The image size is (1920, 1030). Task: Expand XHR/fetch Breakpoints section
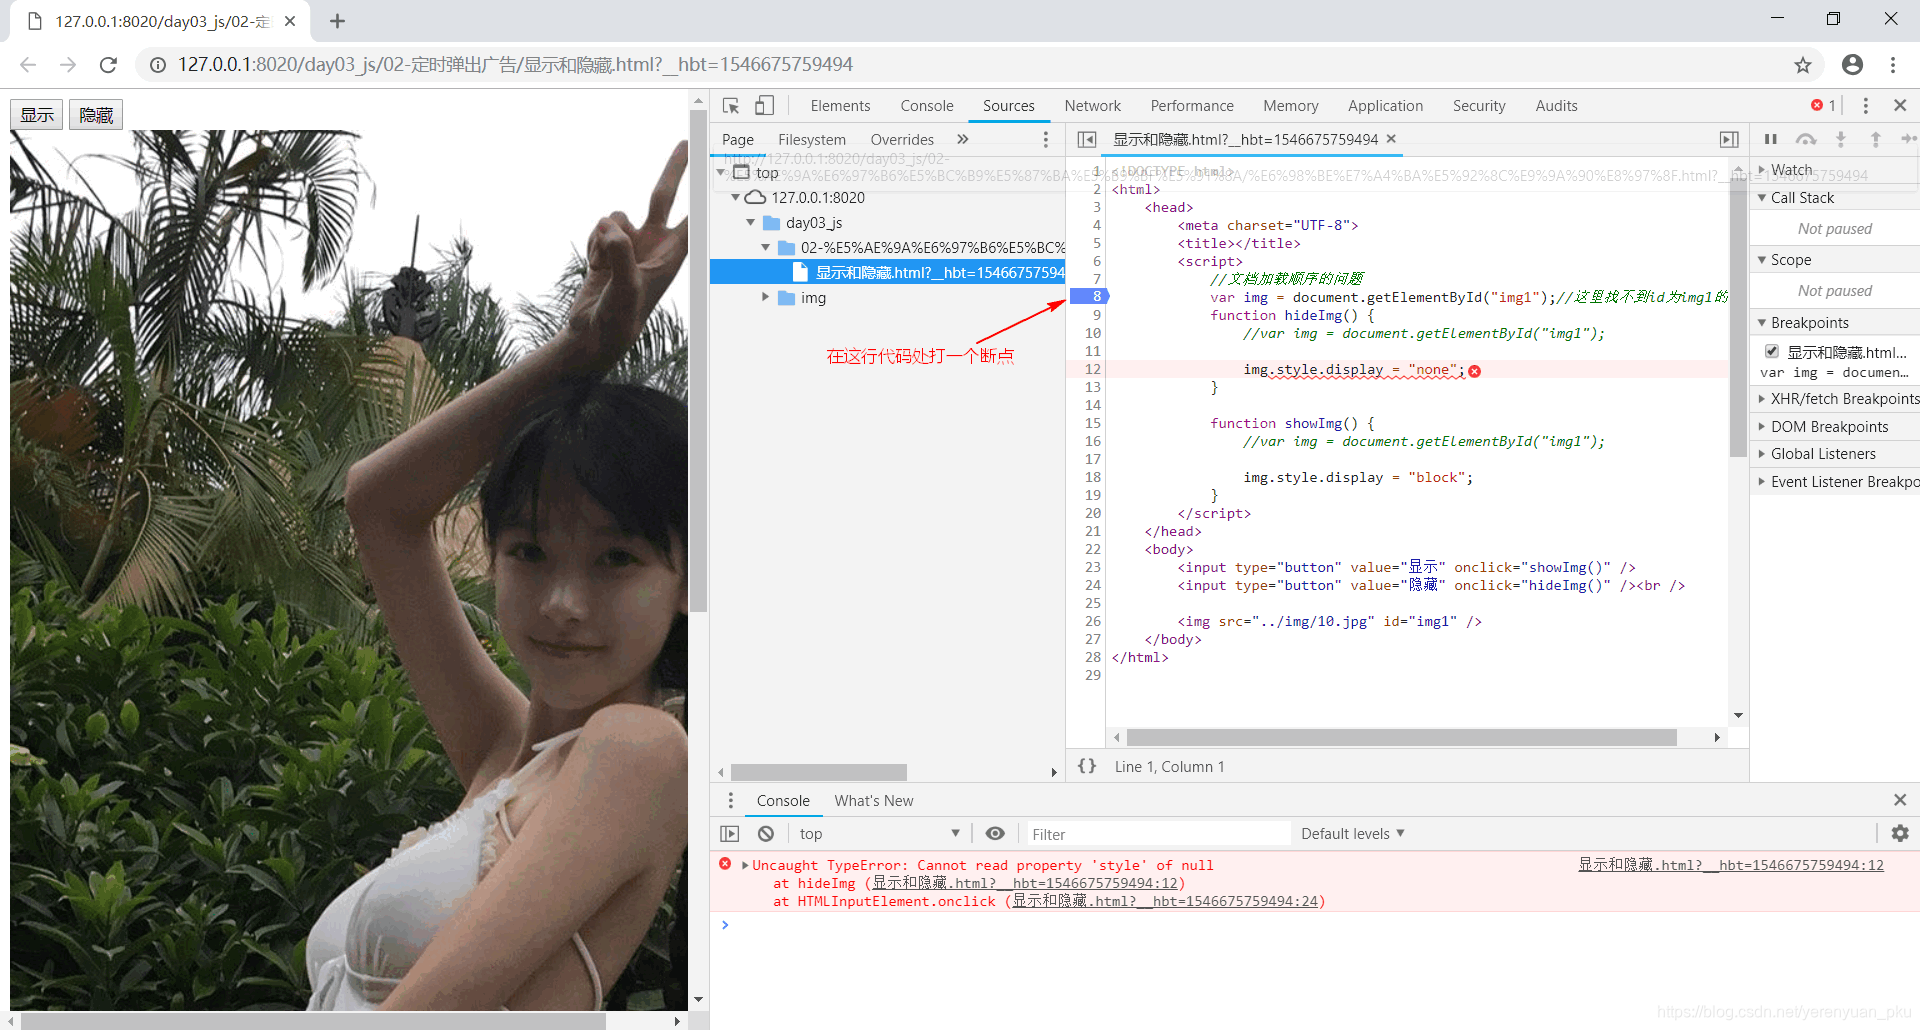(1762, 398)
